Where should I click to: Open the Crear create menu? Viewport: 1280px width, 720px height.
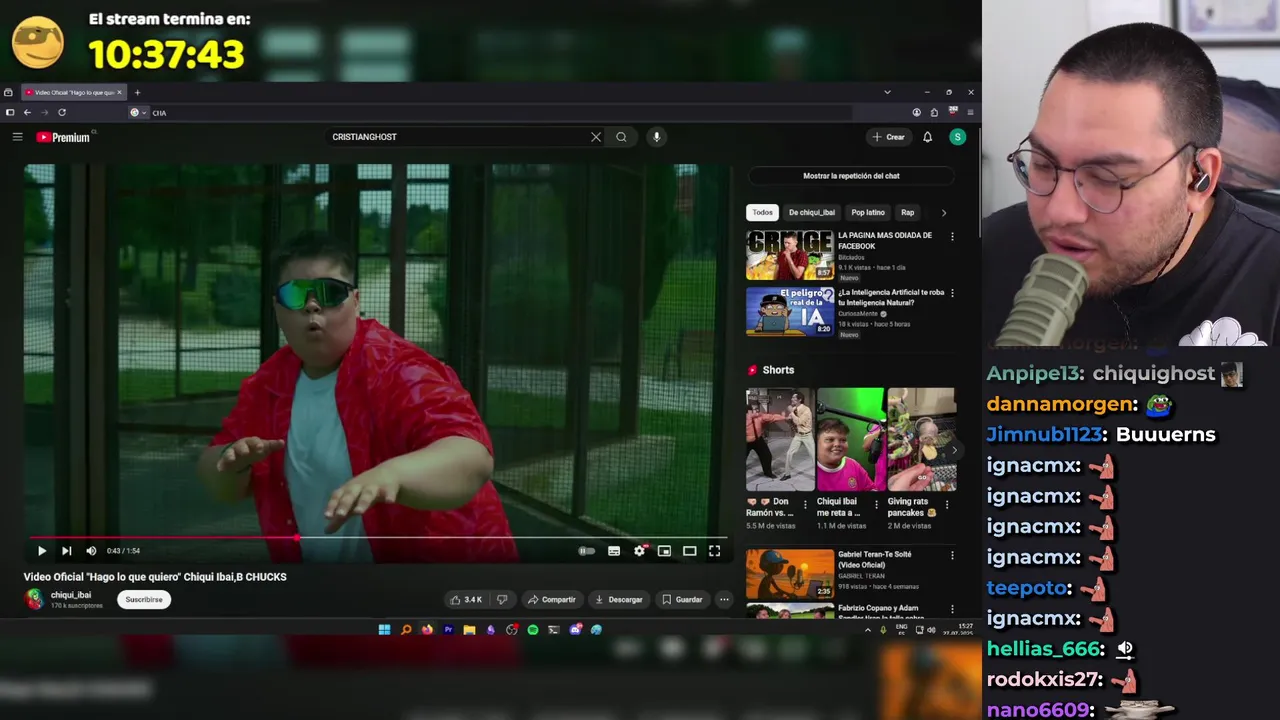(888, 137)
